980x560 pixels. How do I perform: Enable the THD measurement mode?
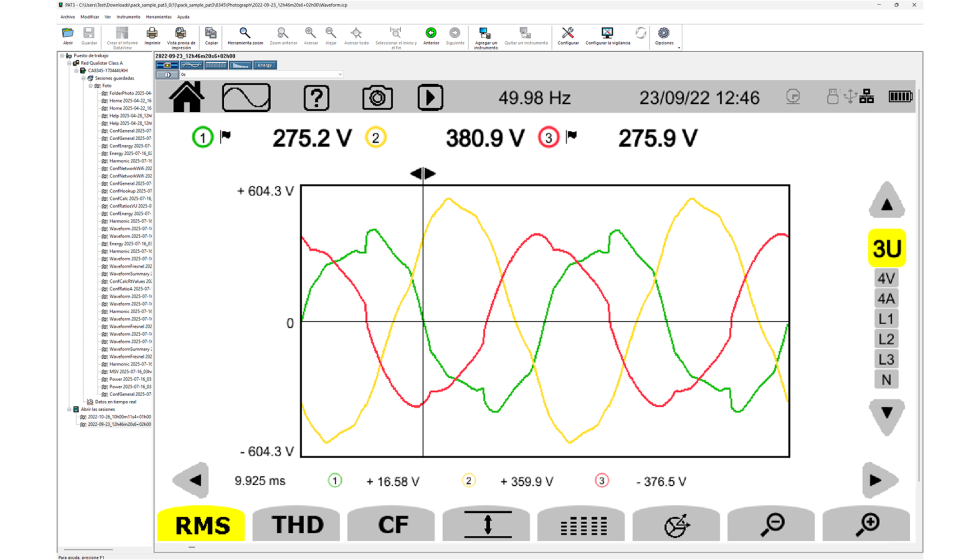tap(297, 524)
